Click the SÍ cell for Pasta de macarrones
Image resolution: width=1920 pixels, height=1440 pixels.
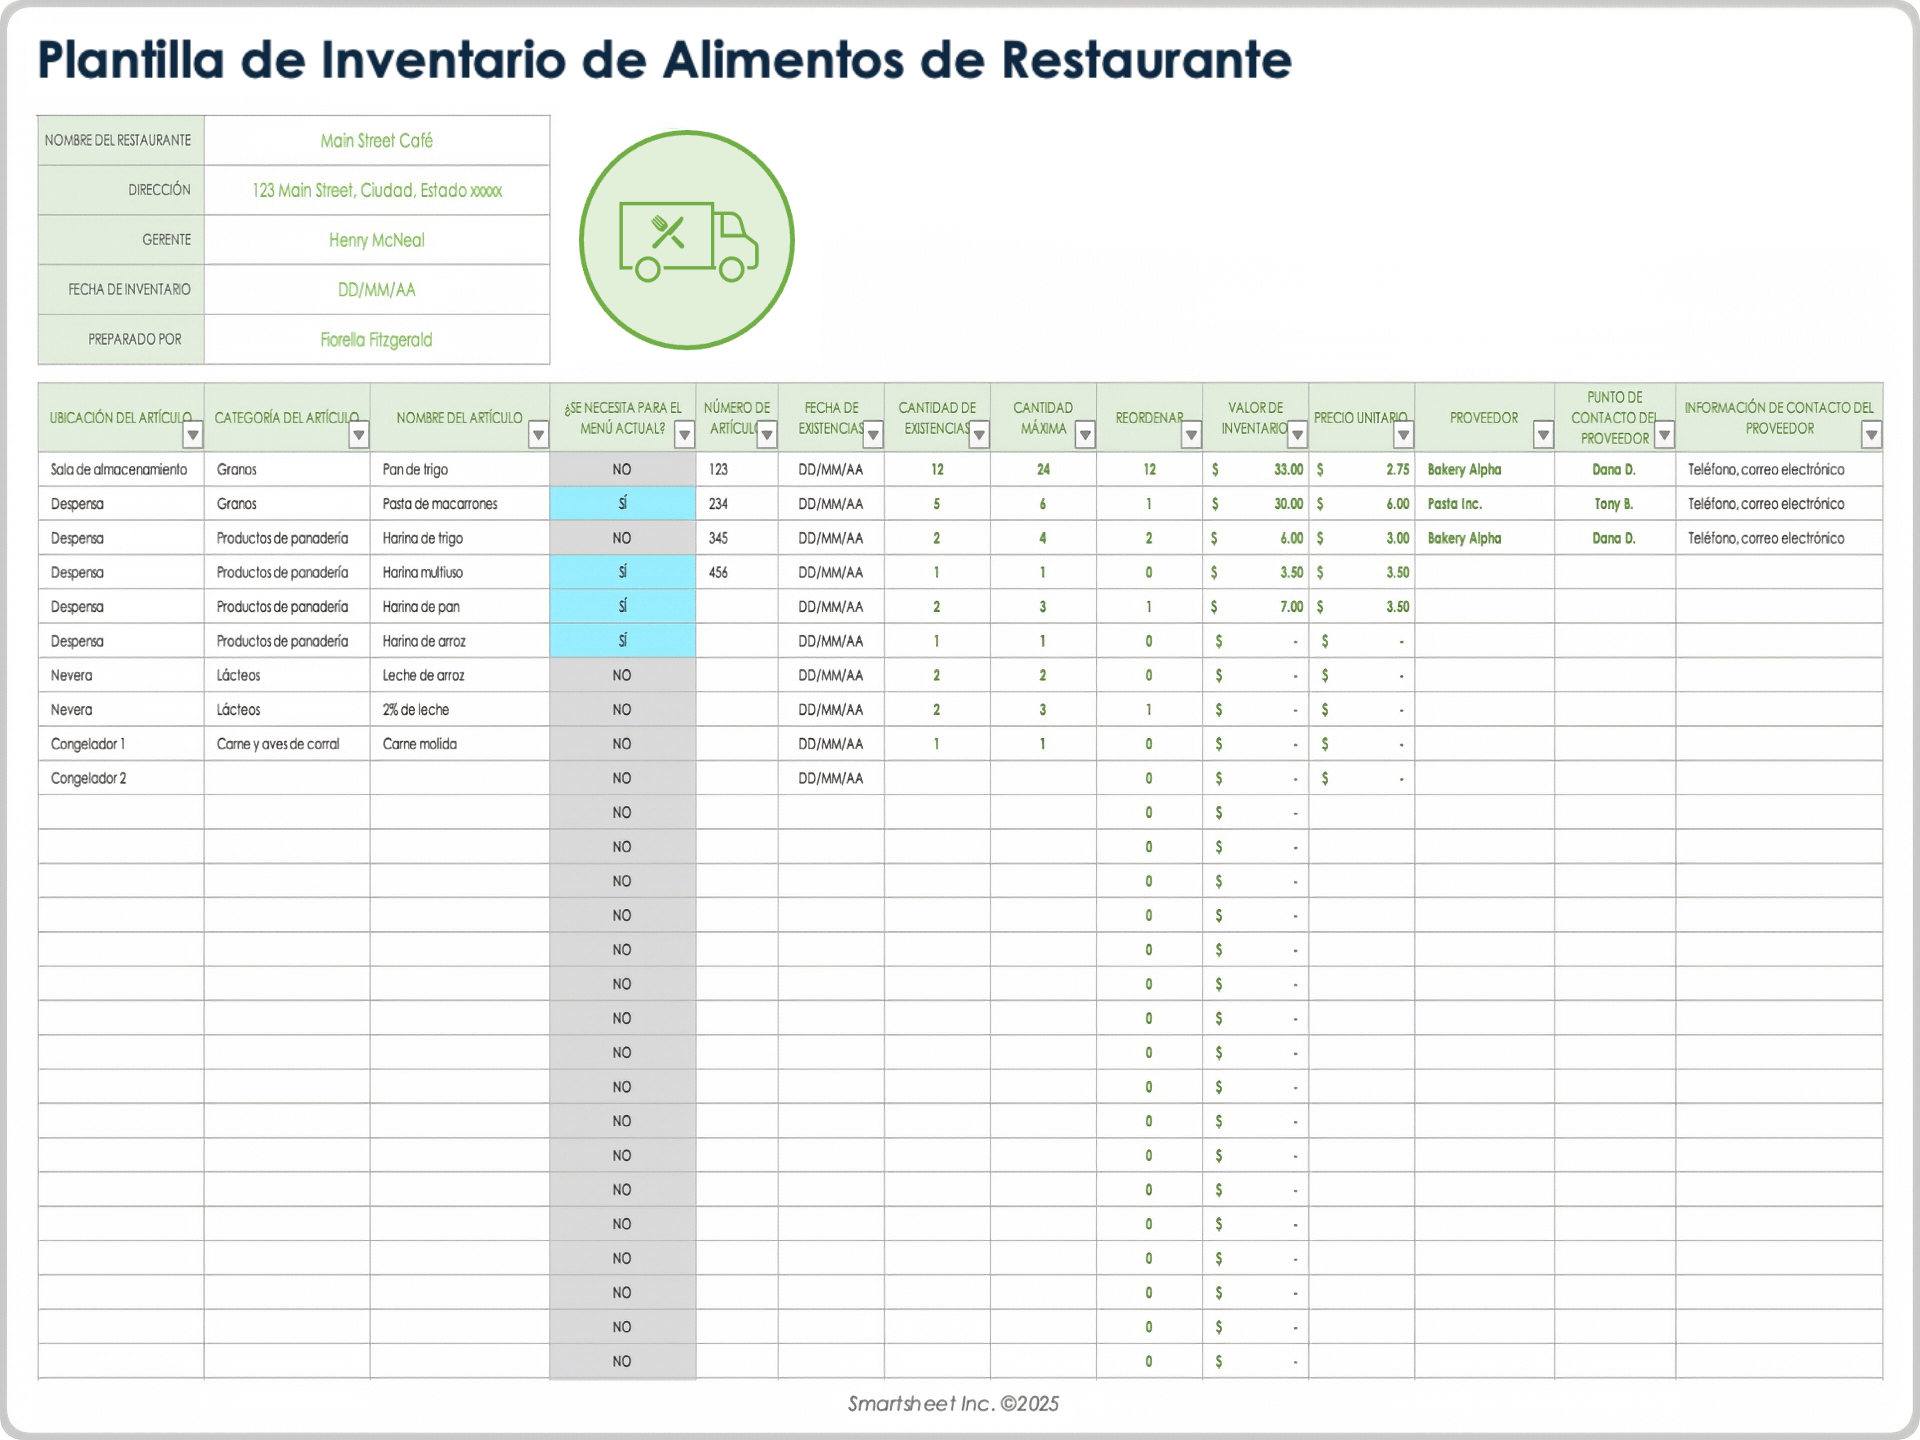pos(623,504)
